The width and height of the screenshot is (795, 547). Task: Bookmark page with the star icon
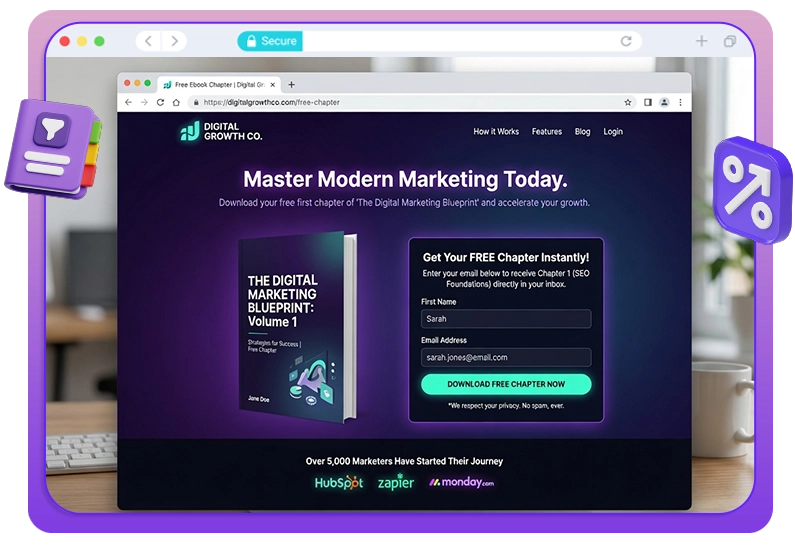click(x=628, y=102)
